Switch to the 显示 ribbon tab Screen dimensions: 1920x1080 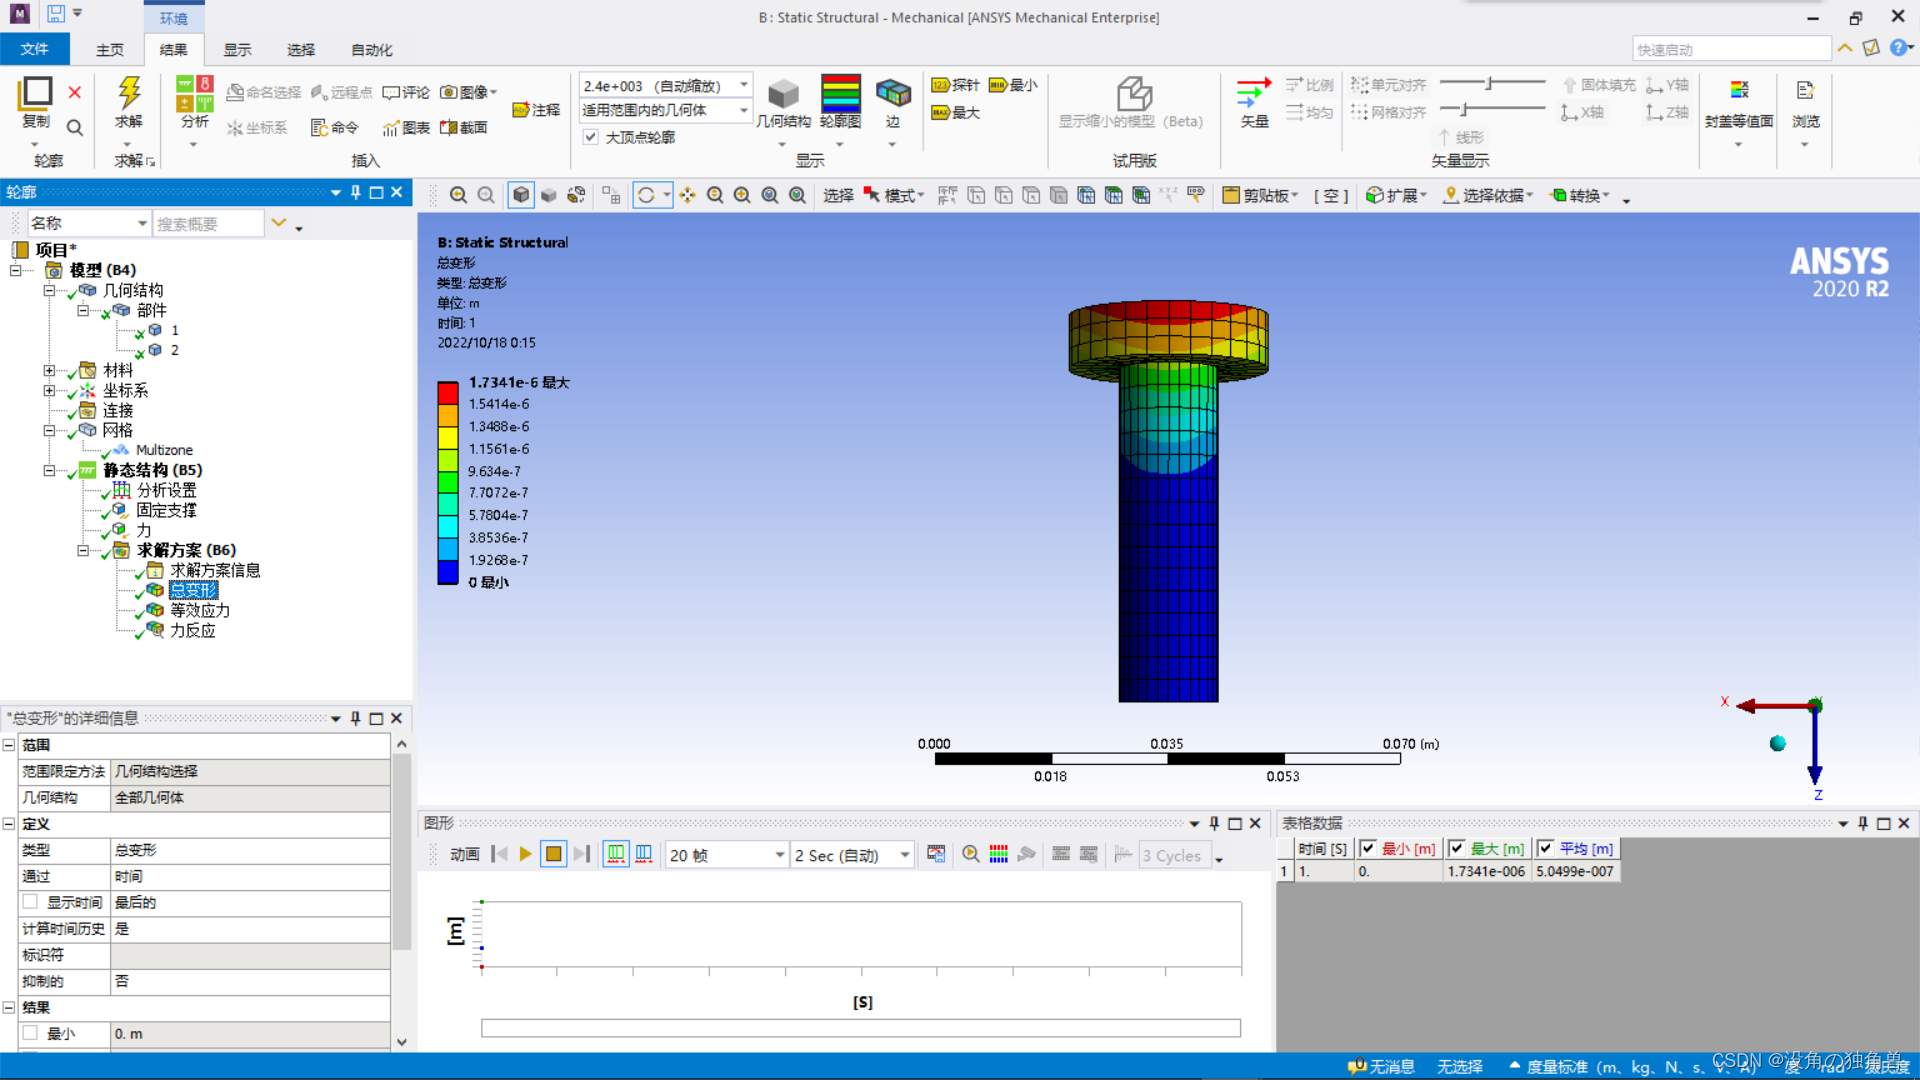click(237, 49)
